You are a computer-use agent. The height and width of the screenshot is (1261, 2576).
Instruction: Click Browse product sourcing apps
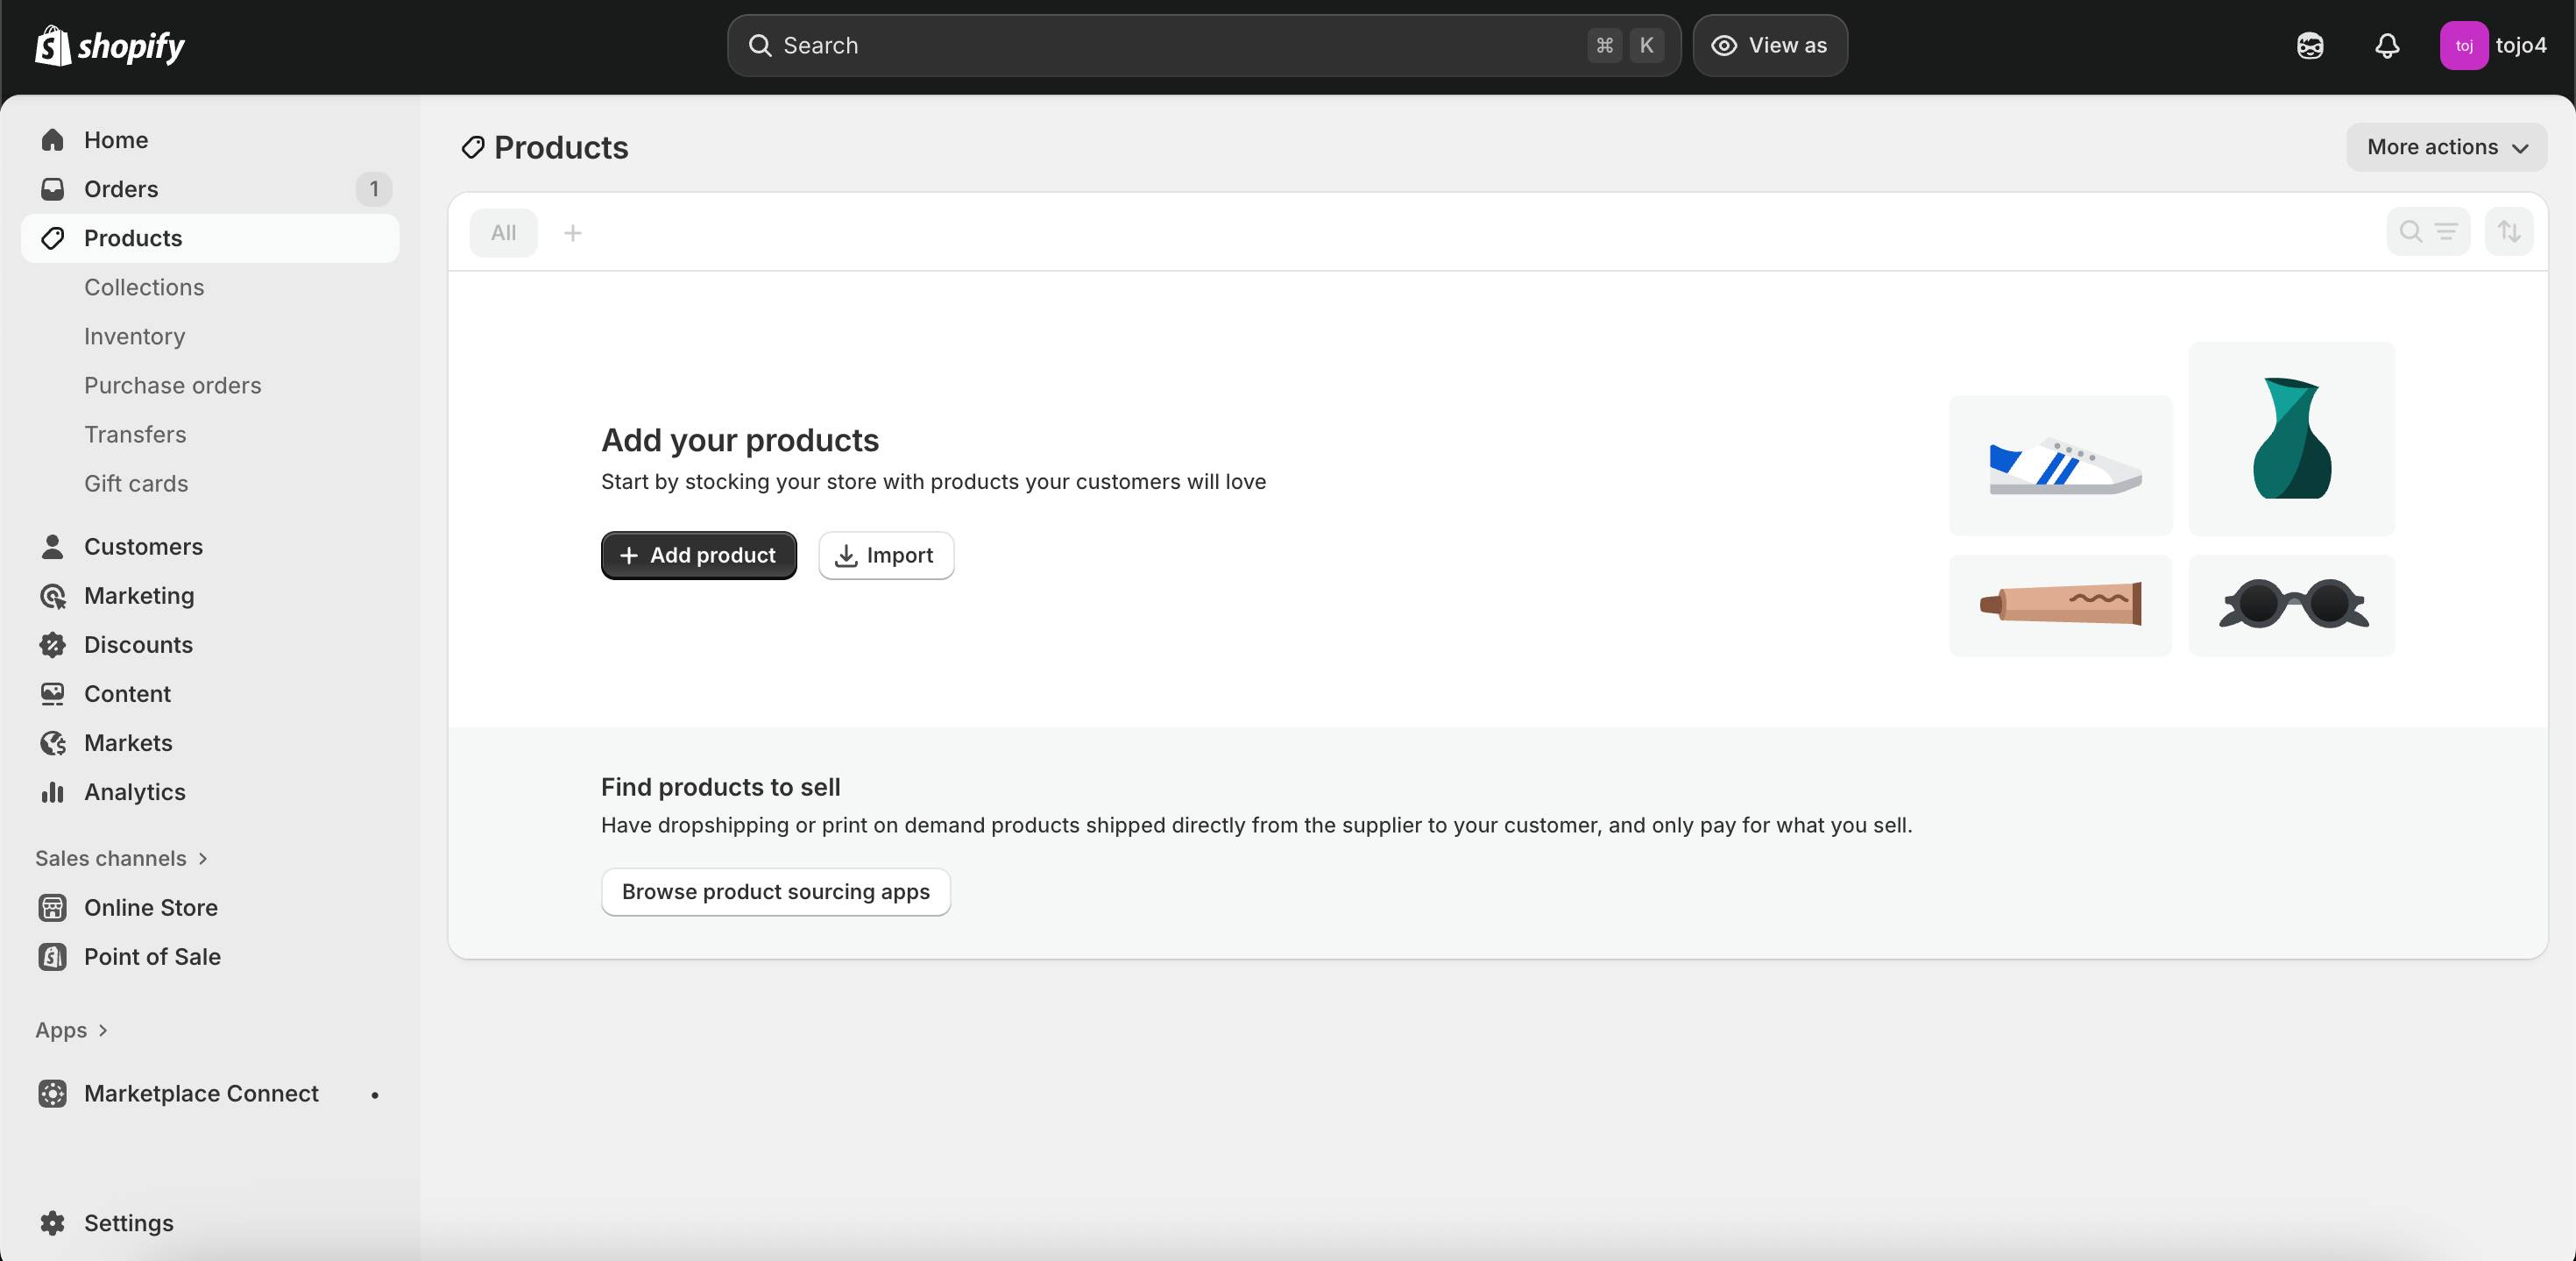click(x=775, y=891)
